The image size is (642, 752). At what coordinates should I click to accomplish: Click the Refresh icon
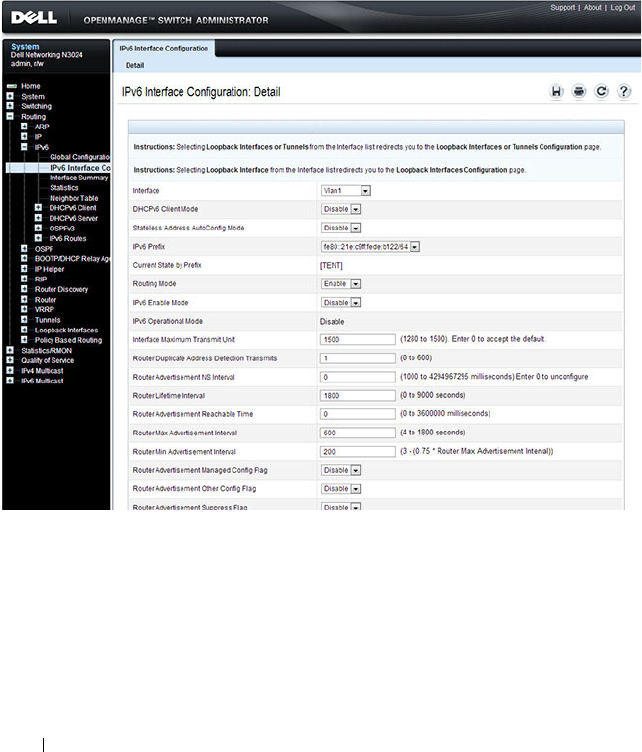pos(601,91)
